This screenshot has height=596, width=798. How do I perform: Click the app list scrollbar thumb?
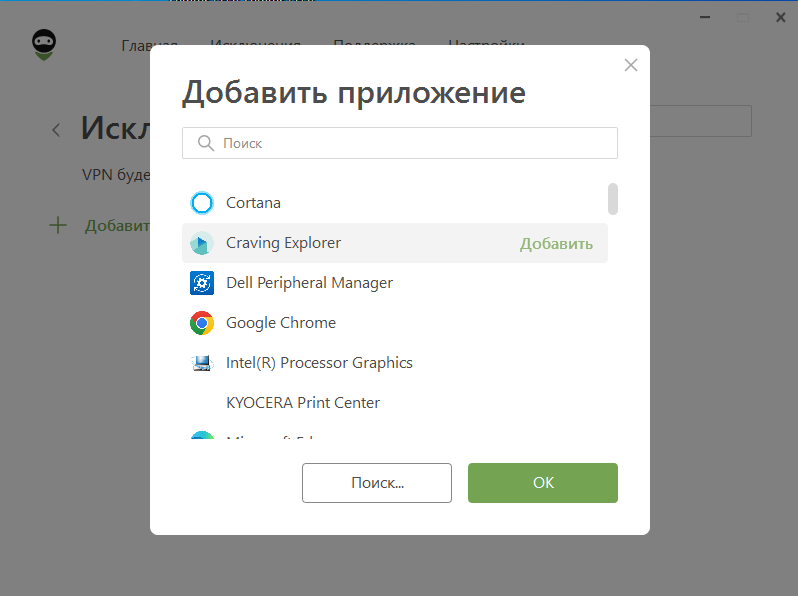click(x=613, y=199)
